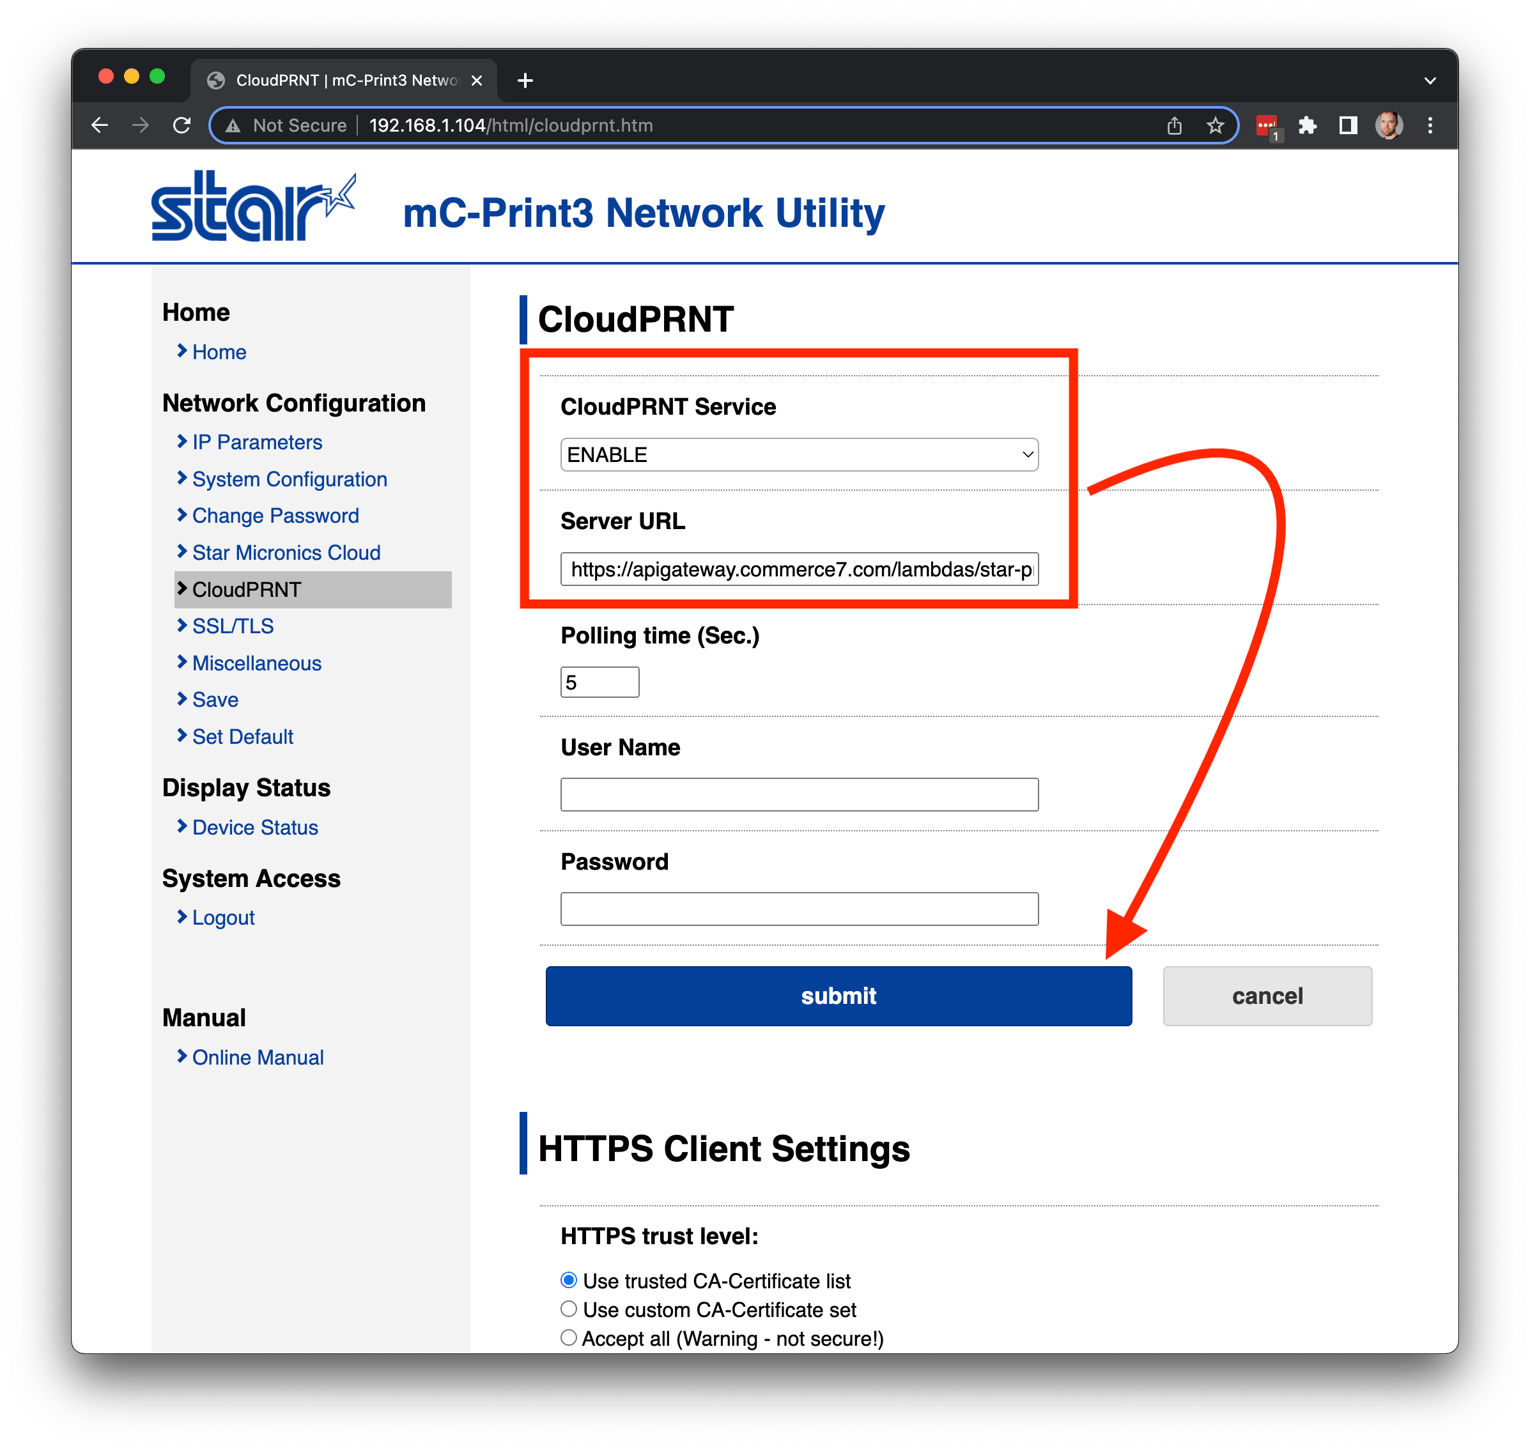Expand the tab search chevron

[x=1430, y=80]
